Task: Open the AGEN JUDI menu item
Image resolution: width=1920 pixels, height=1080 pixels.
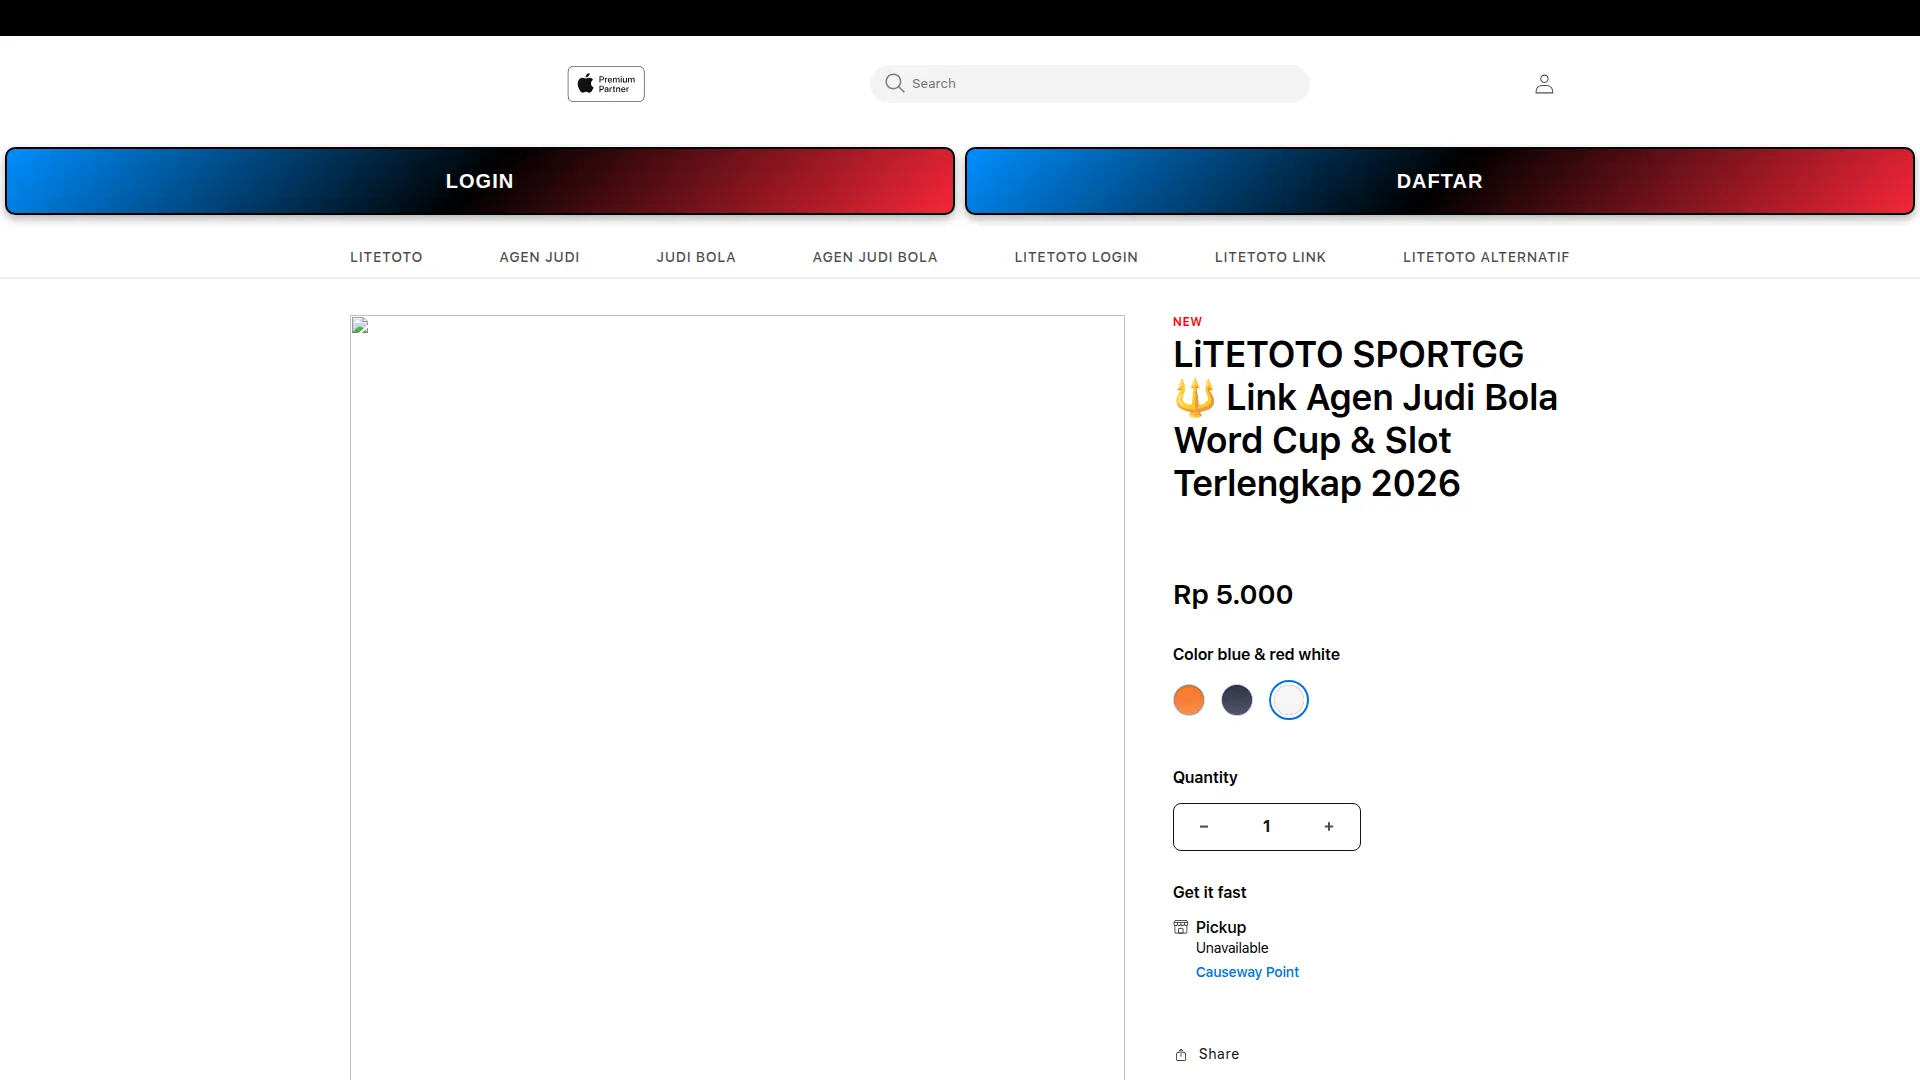Action: [x=539, y=257]
